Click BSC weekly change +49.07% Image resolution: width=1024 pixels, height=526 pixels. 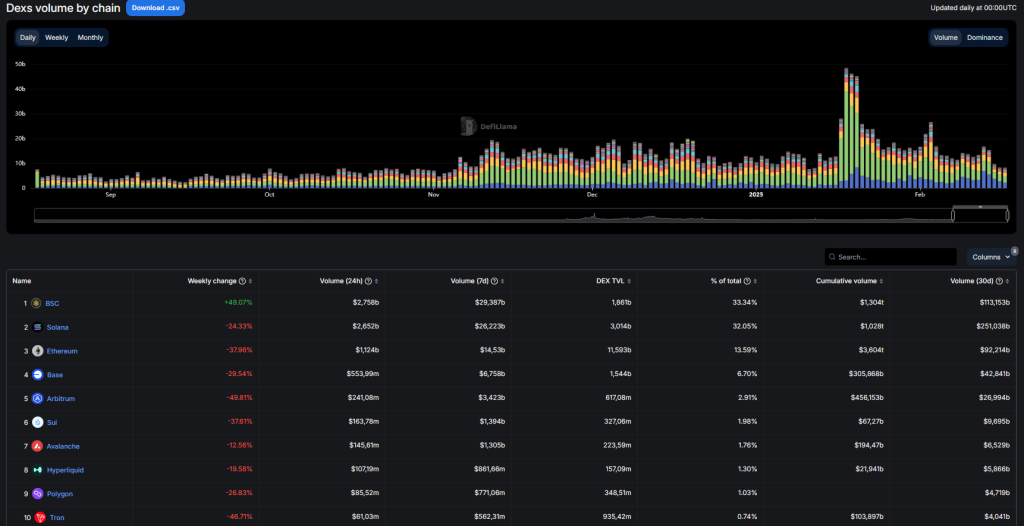(238, 303)
